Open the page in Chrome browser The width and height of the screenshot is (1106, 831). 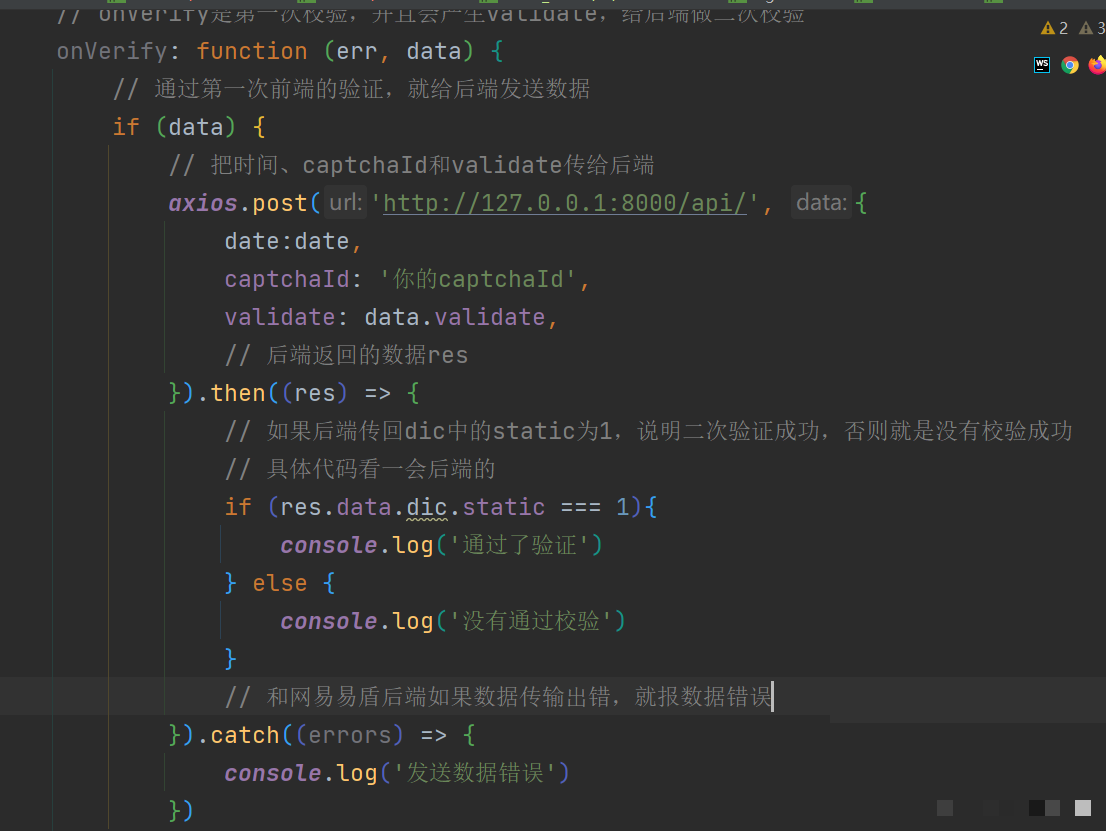(x=1070, y=65)
